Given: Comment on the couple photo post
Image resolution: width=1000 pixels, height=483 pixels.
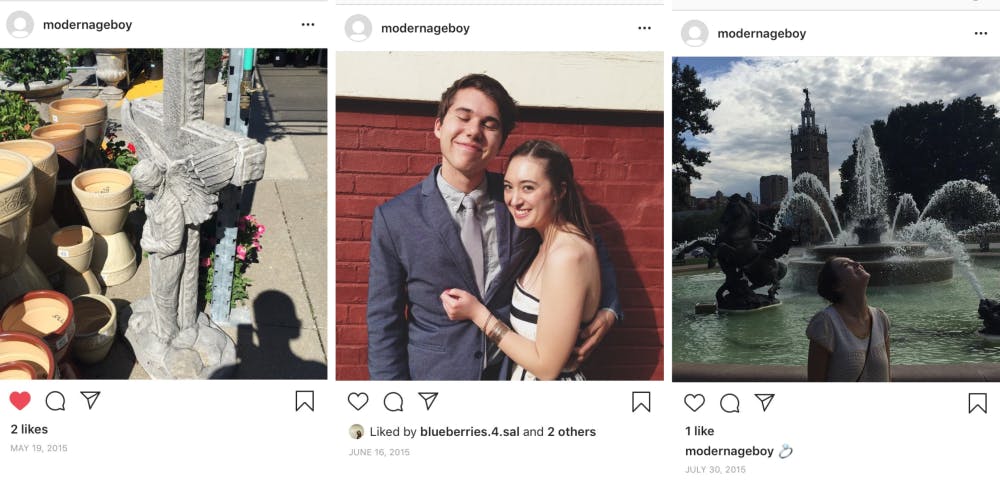Looking at the screenshot, I should tap(393, 402).
